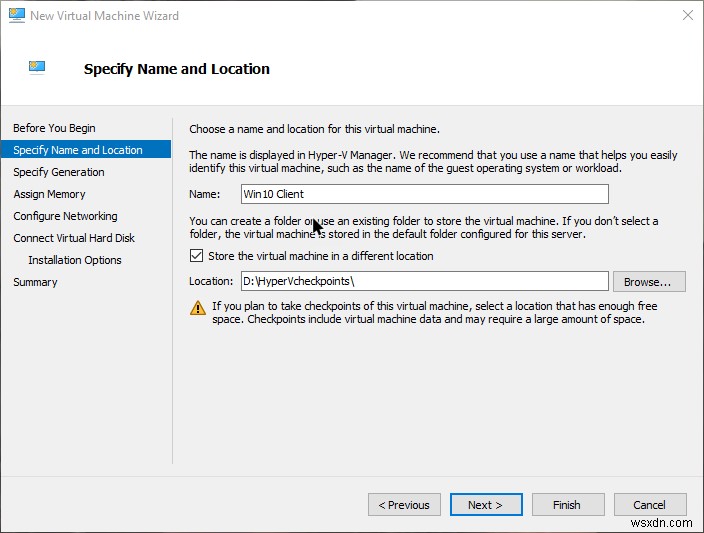Viewport: 704px width, 533px height.
Task: Click the Name: label
Action: tap(205, 194)
